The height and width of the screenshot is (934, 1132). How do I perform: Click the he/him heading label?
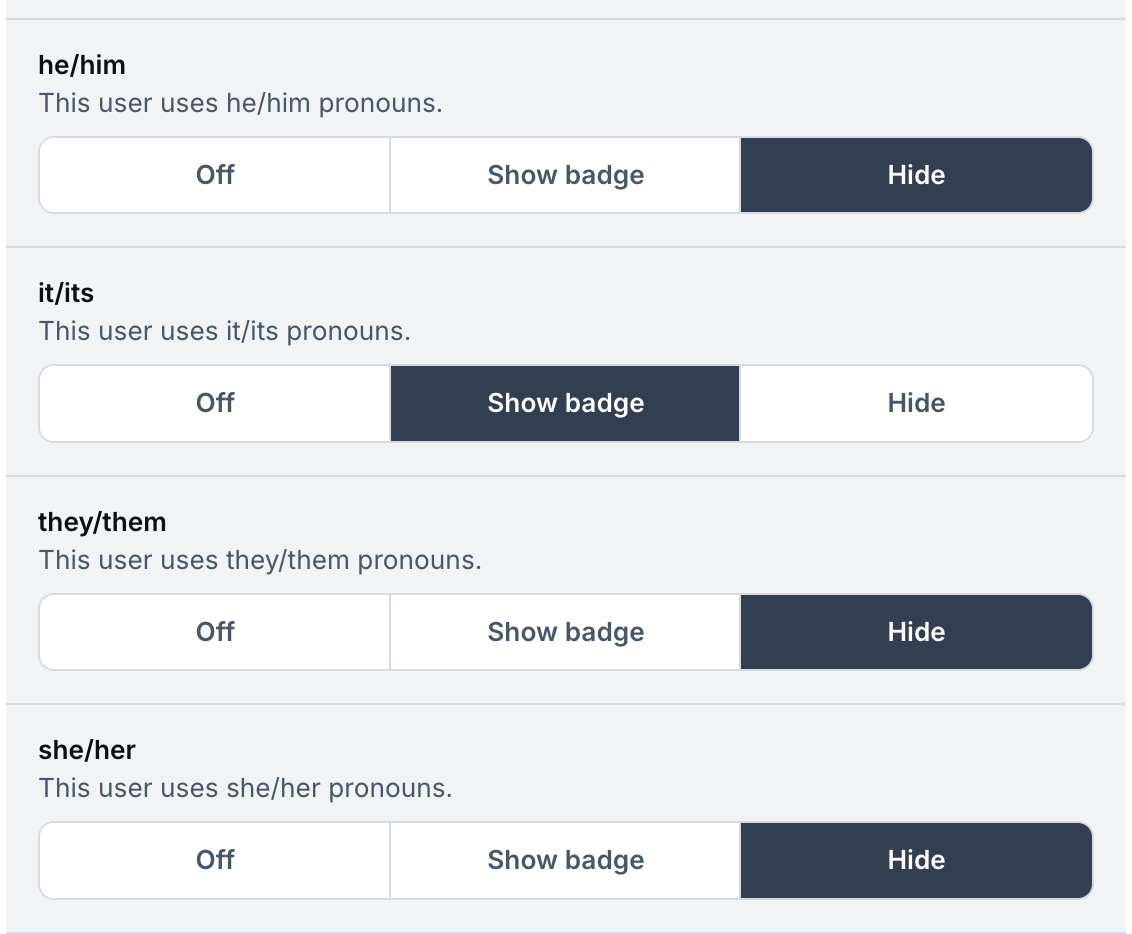pyautogui.click(x=82, y=66)
